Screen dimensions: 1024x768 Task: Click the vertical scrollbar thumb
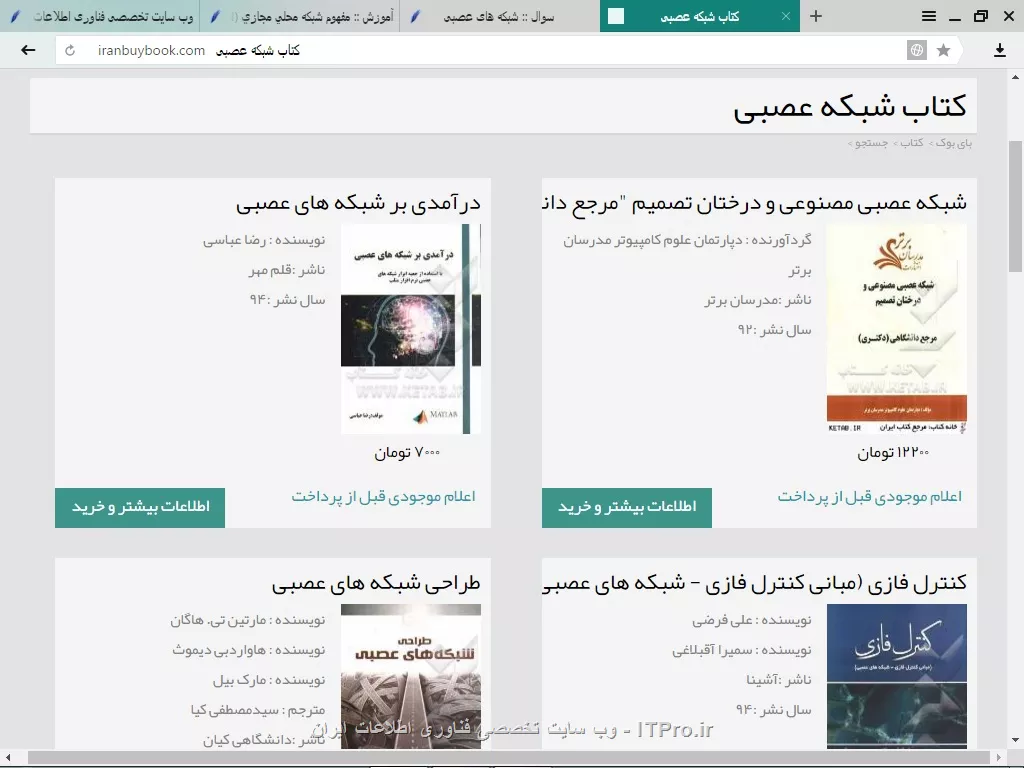coord(1015,206)
